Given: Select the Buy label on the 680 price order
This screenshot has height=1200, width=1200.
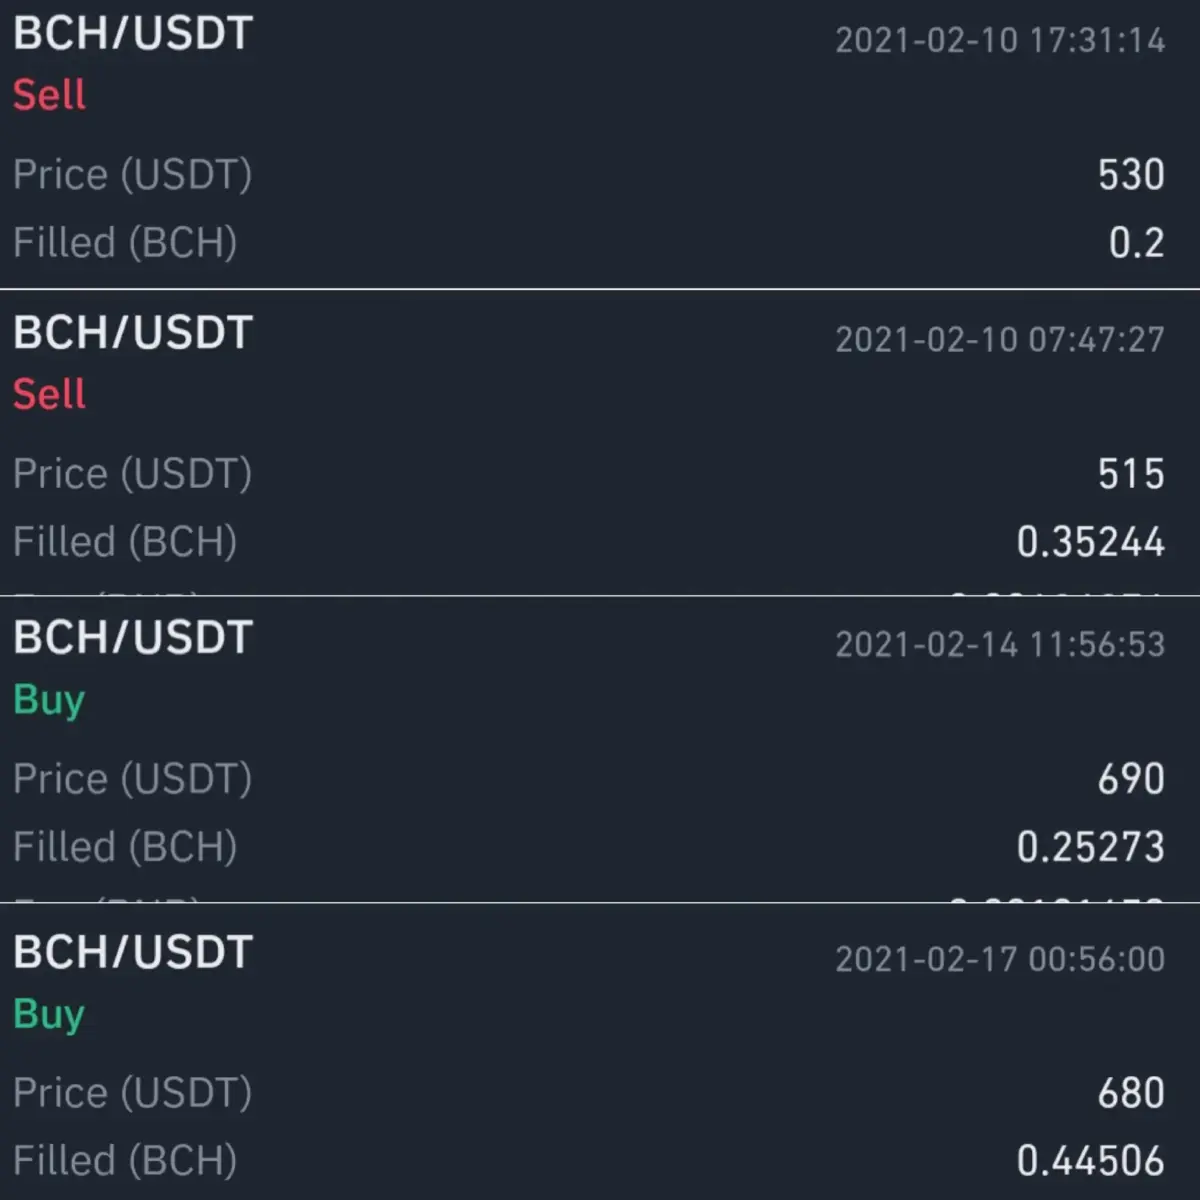Looking at the screenshot, I should tap(49, 1015).
